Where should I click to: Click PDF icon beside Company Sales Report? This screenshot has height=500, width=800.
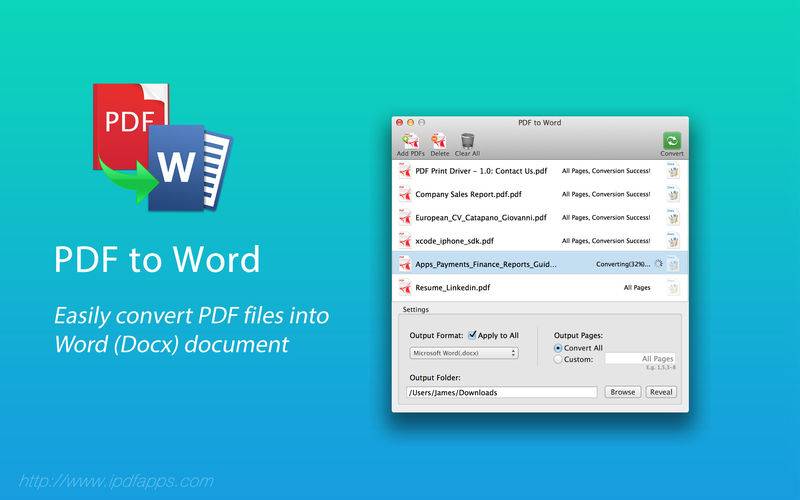point(405,194)
